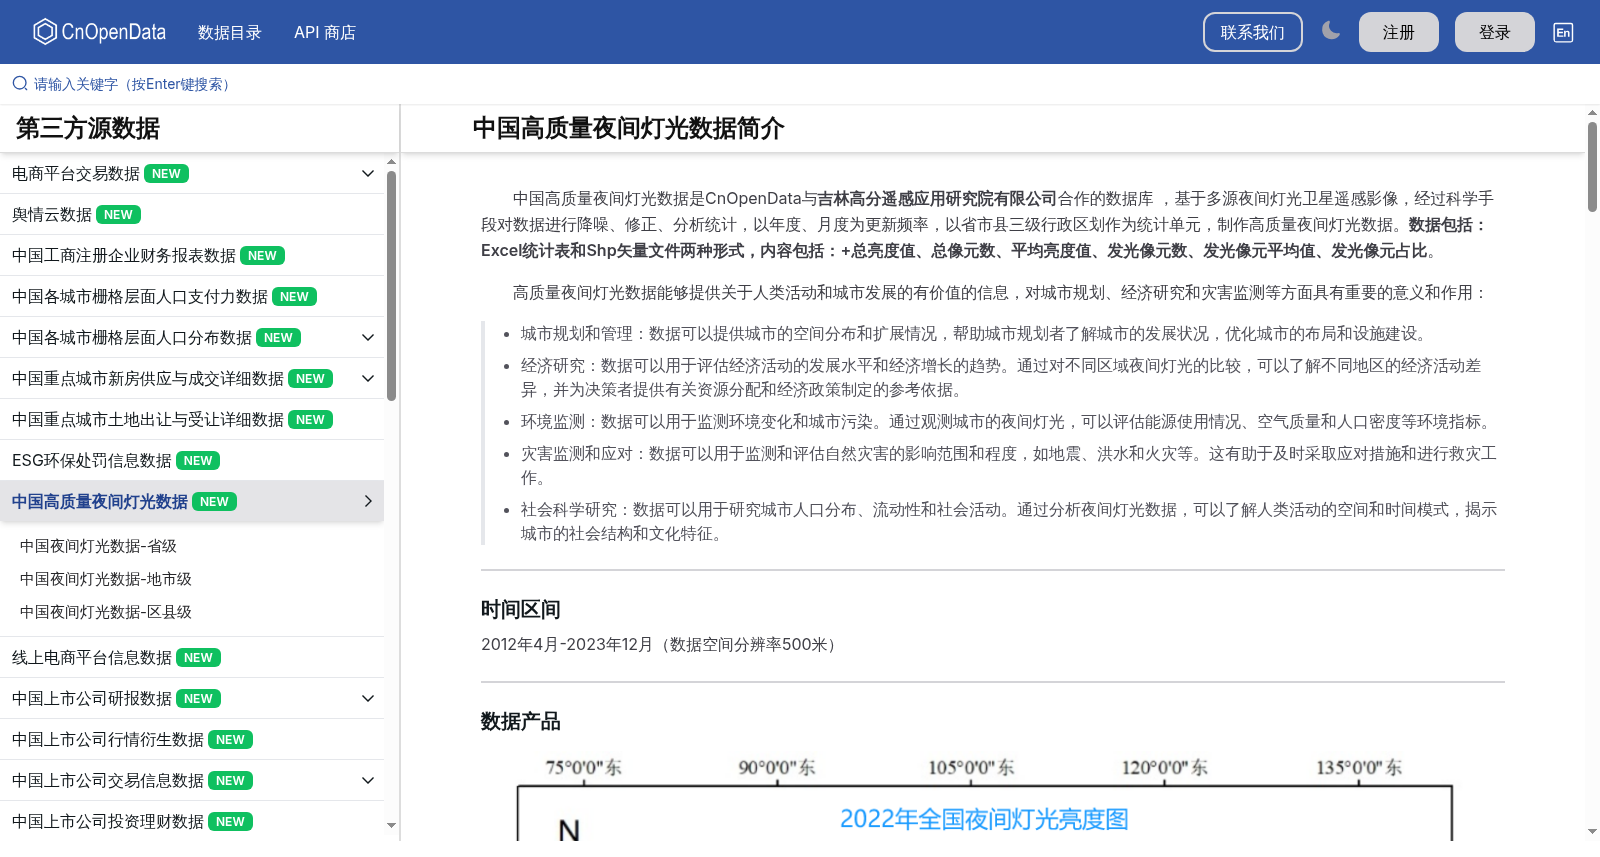Open 线上电商平台信息数据 item

[x=192, y=658]
